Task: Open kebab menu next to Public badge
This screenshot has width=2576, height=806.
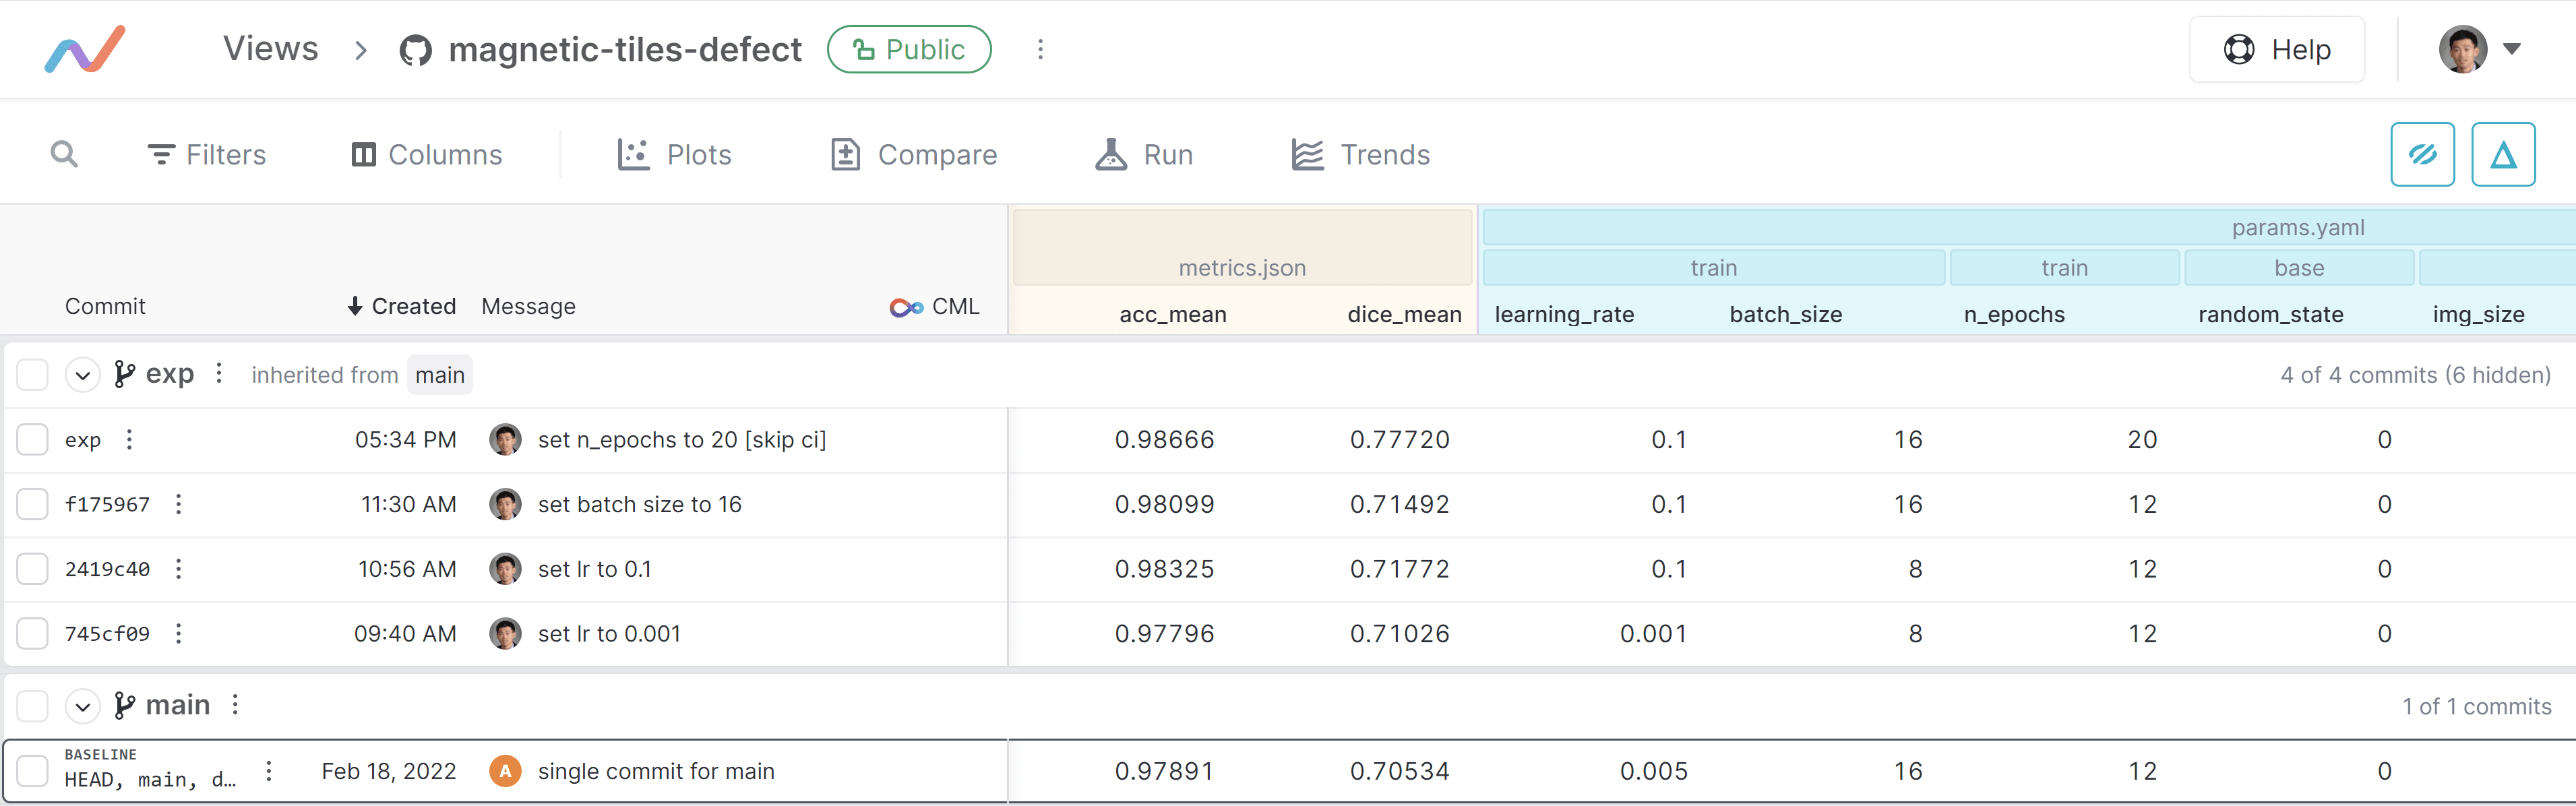Action: (x=1040, y=49)
